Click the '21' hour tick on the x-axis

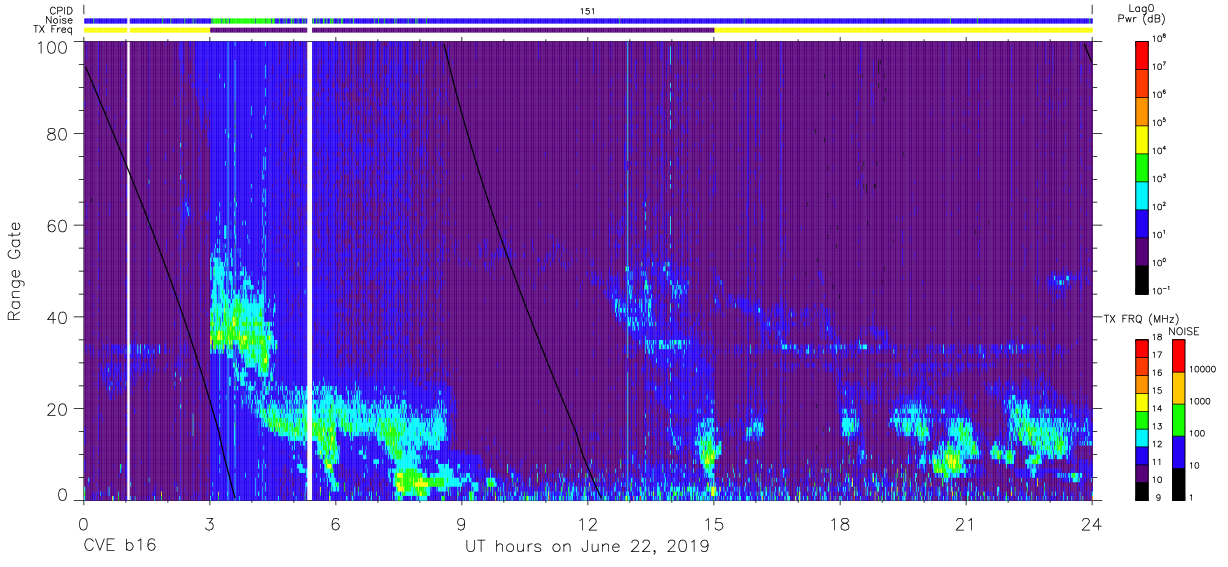(966, 524)
